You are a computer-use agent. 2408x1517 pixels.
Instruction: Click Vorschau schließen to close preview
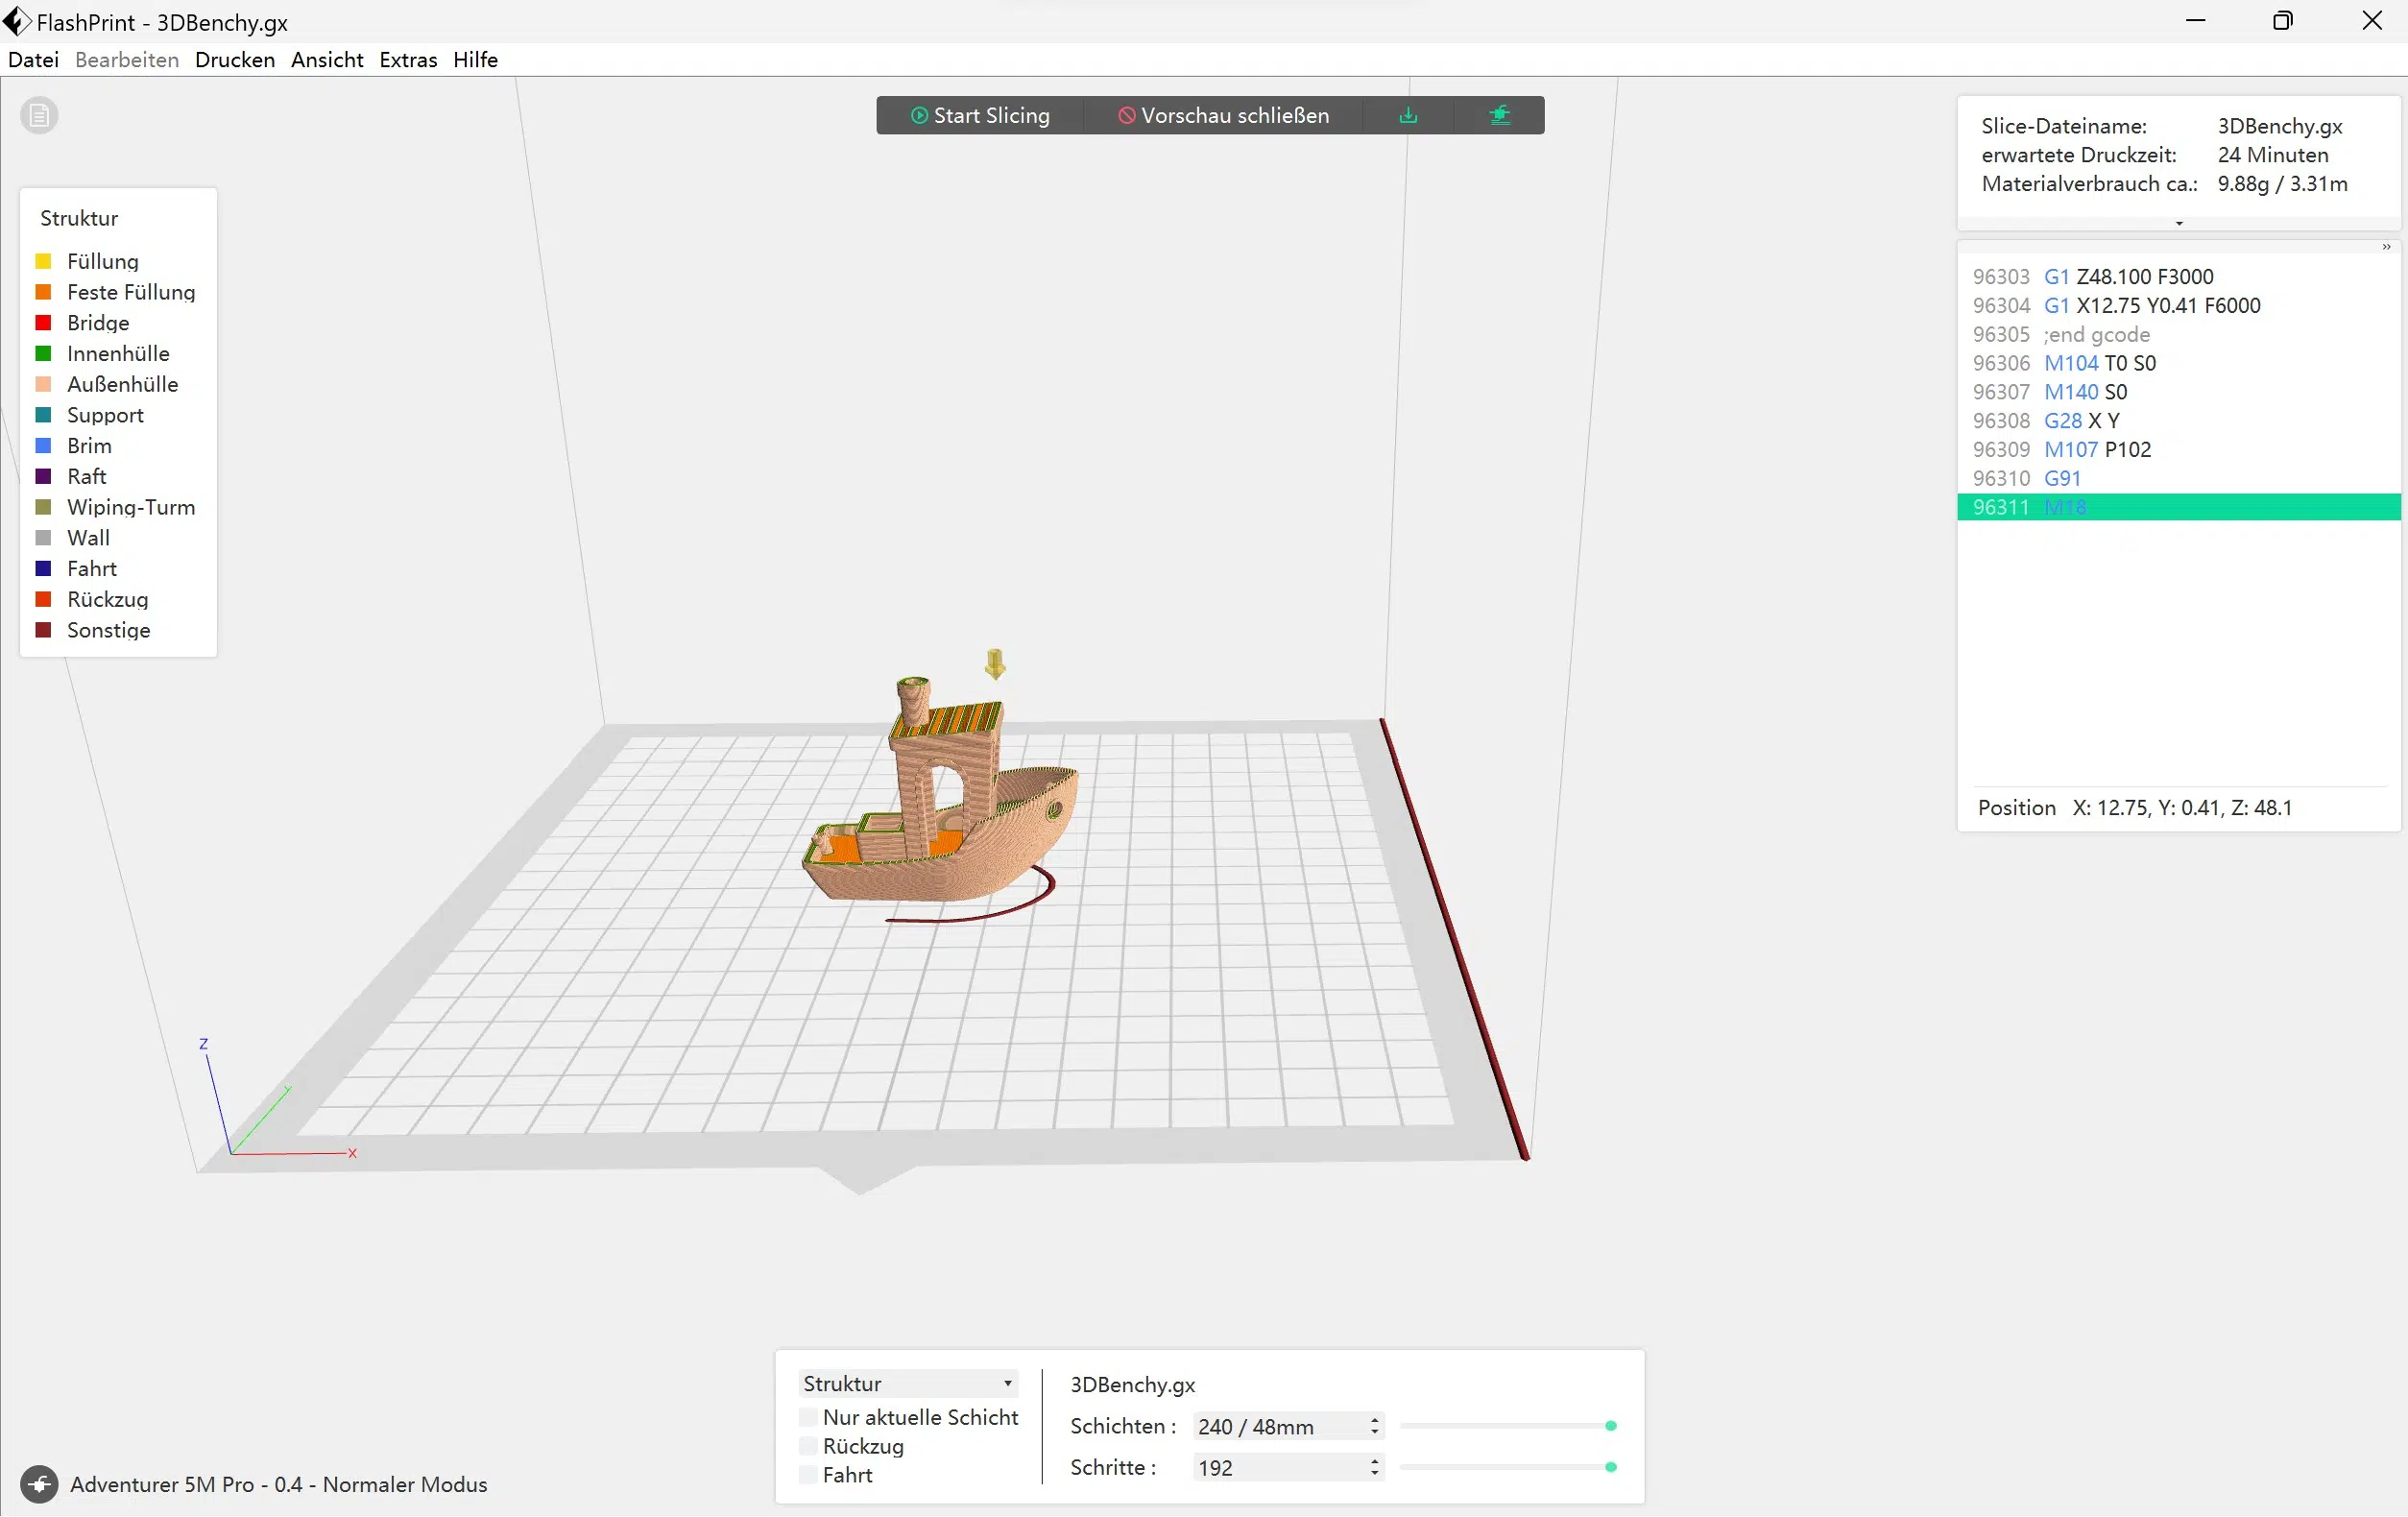pos(1223,115)
